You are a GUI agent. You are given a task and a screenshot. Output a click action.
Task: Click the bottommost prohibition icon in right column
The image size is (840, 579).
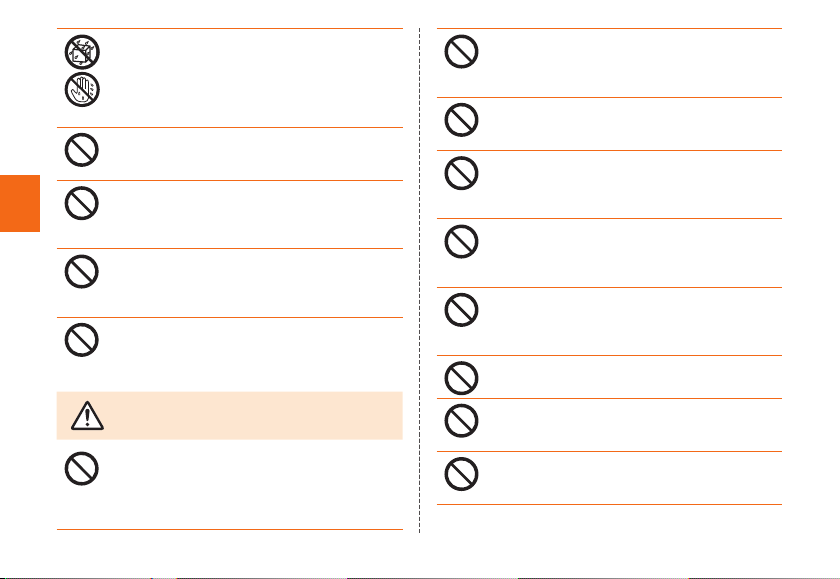tap(461, 474)
